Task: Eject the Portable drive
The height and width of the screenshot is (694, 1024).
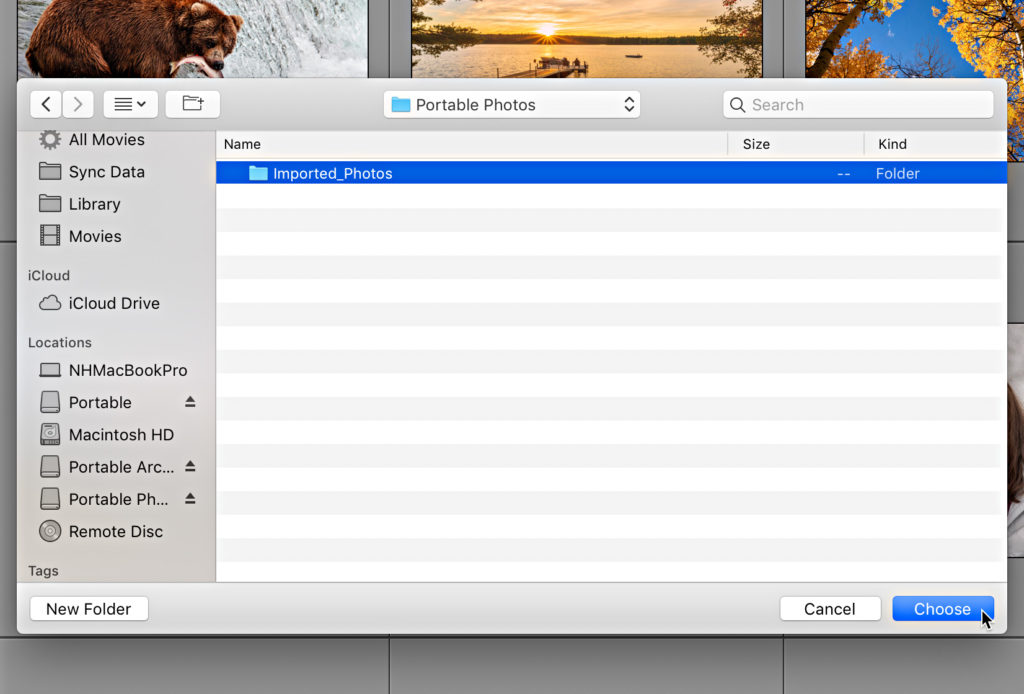Action: click(190, 402)
